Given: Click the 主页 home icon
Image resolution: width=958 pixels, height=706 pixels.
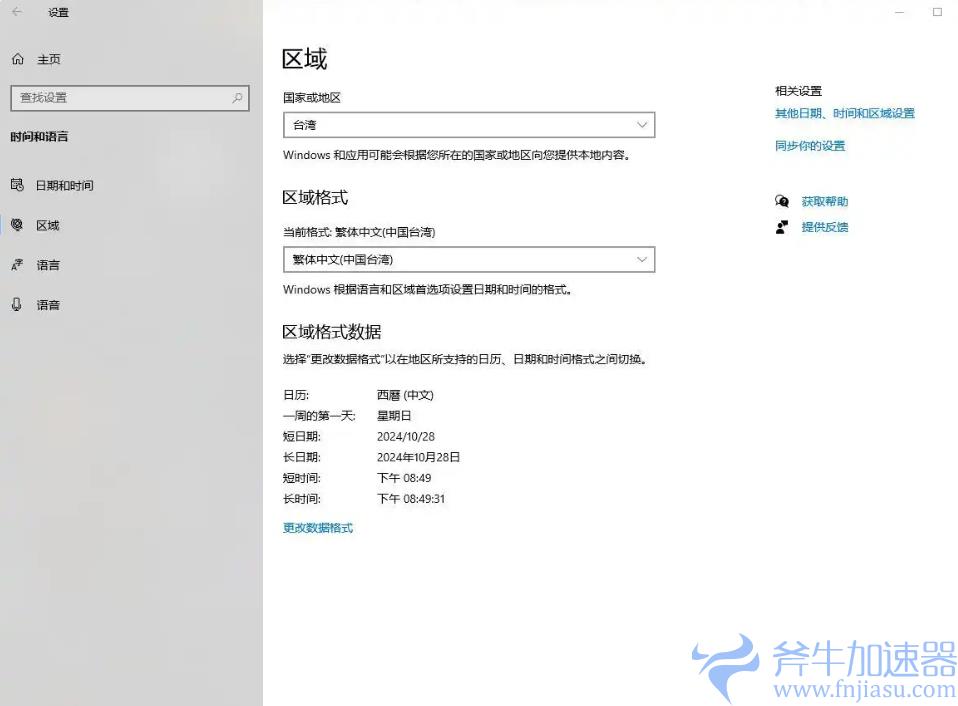Looking at the screenshot, I should pos(17,60).
